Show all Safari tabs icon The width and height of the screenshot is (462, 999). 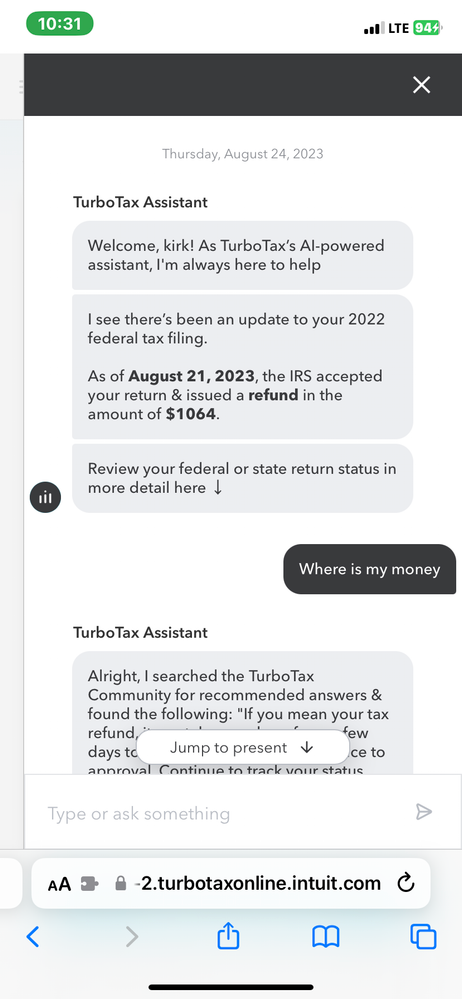(423, 937)
